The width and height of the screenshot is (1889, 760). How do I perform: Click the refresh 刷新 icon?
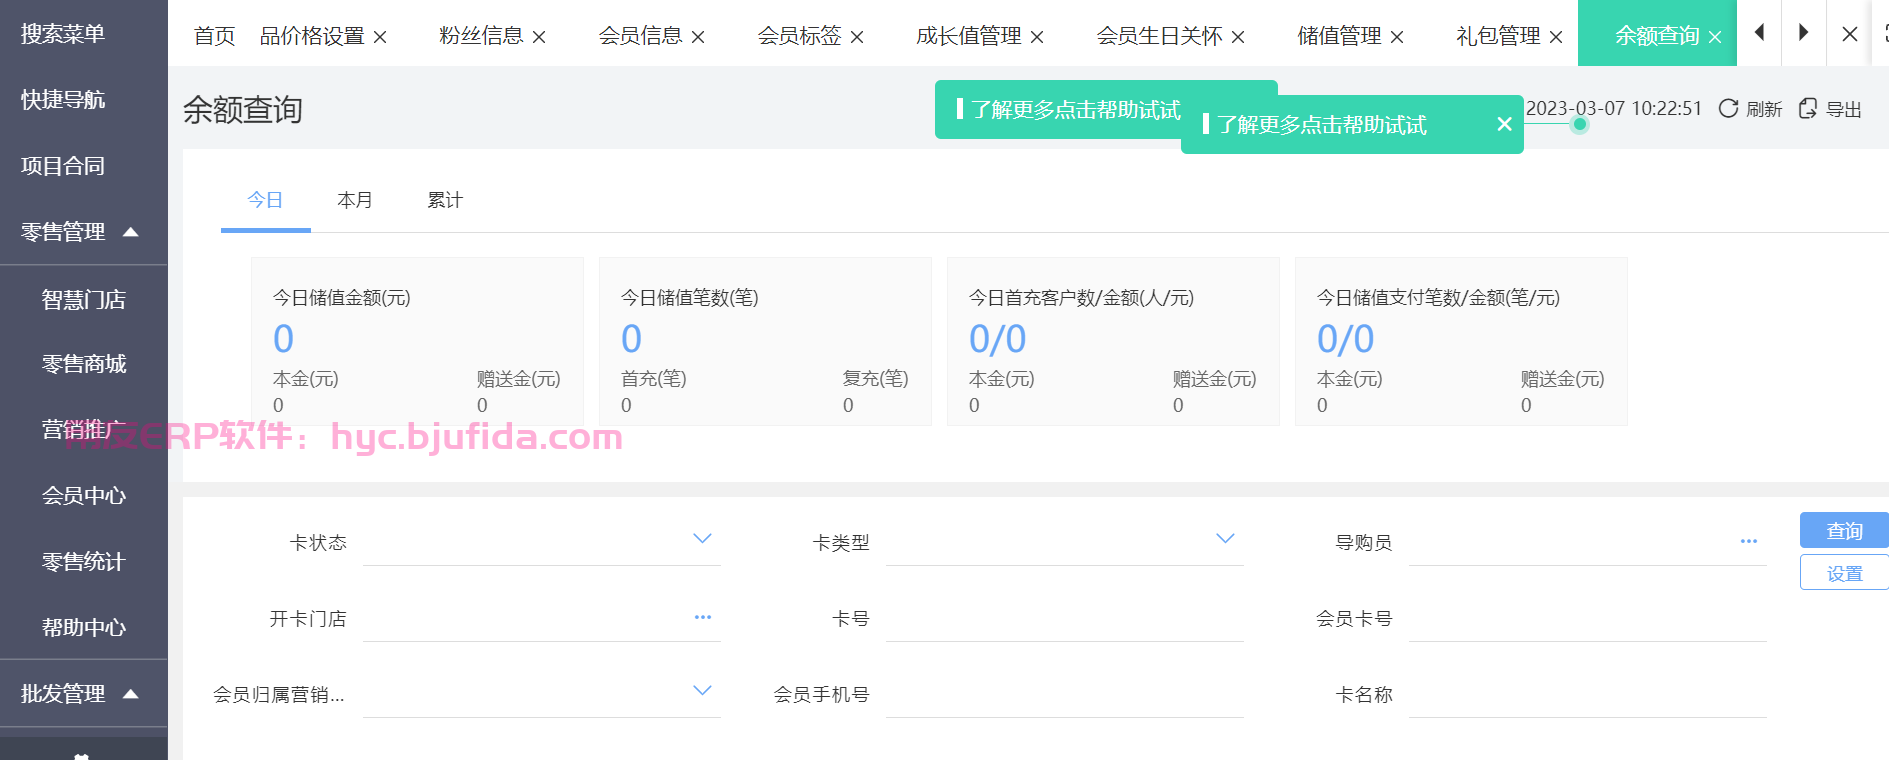1728,108
